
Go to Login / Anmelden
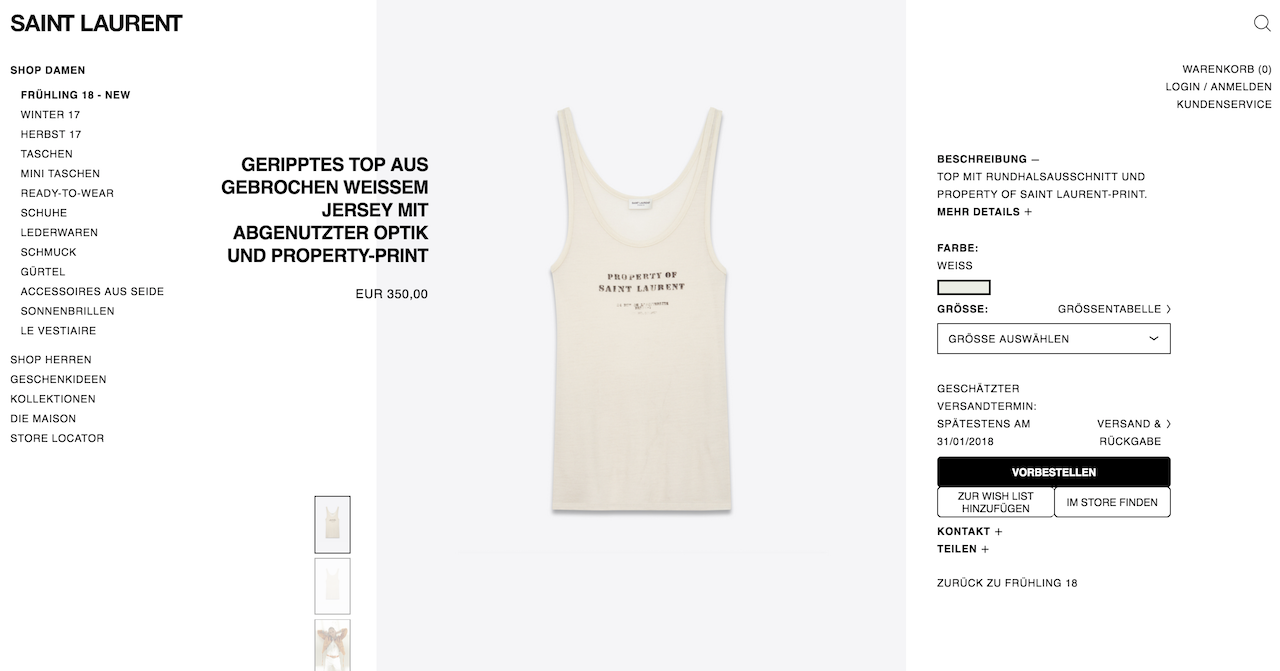1218,87
